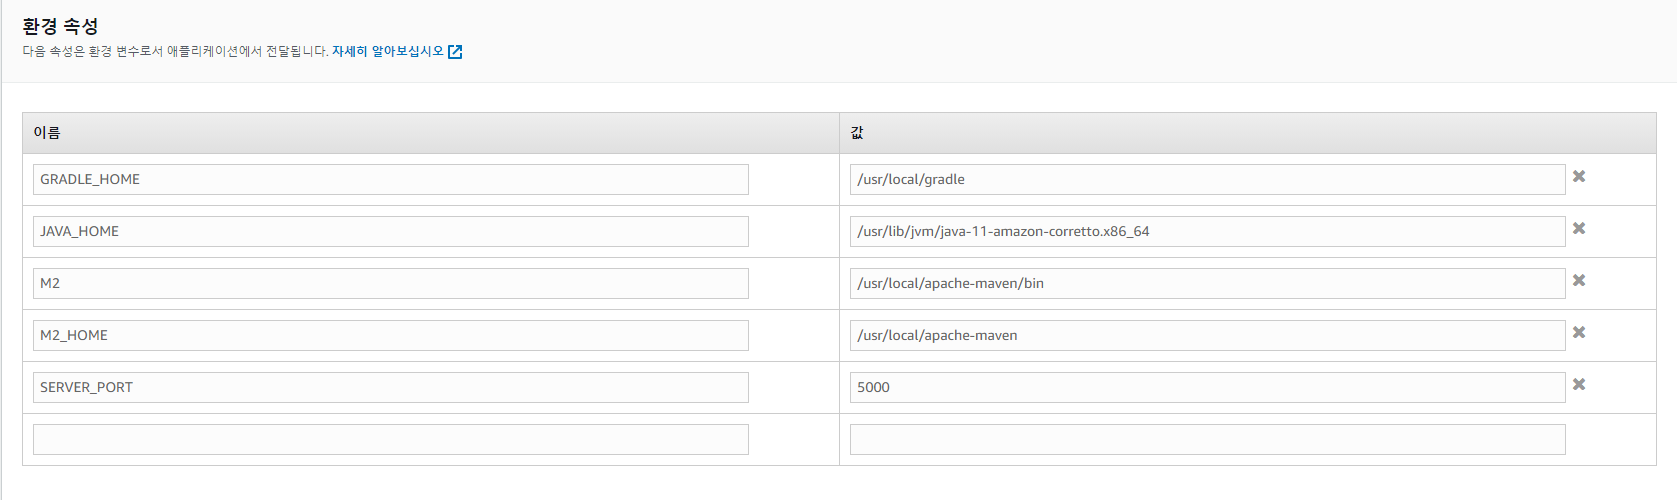Edit the /usr/local/gradle value field
The height and width of the screenshot is (500, 1677).
pos(1206,180)
